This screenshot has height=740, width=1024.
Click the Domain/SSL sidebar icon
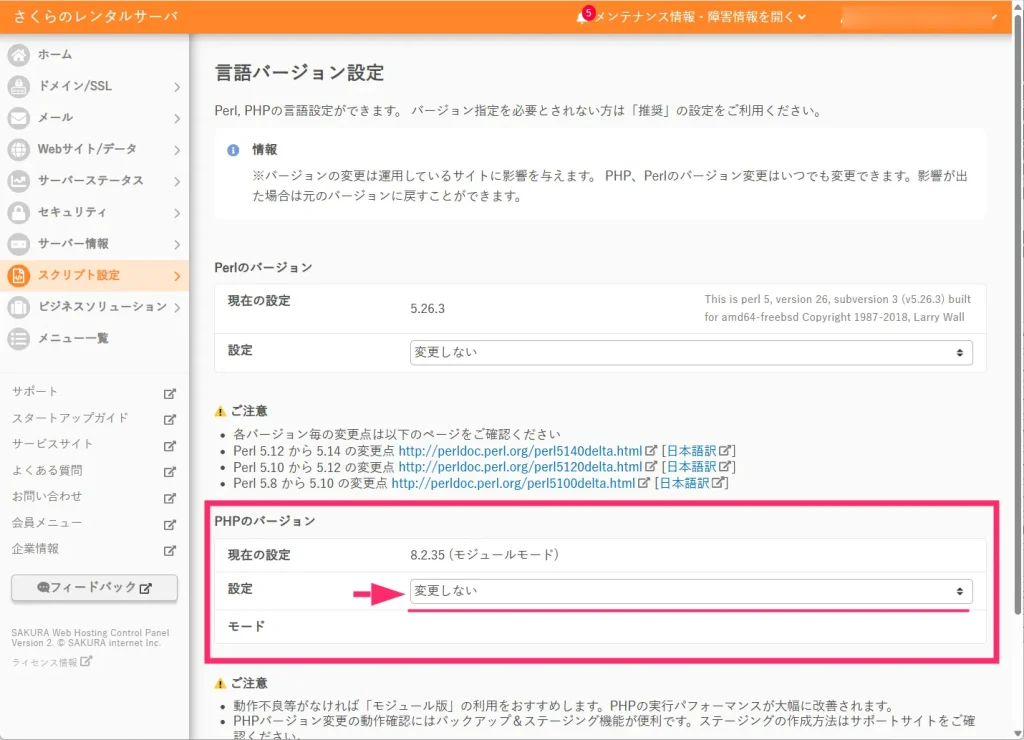tap(18, 86)
